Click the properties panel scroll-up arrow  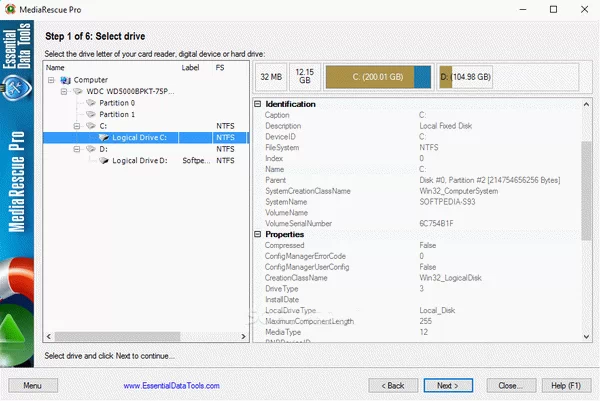tap(586, 104)
